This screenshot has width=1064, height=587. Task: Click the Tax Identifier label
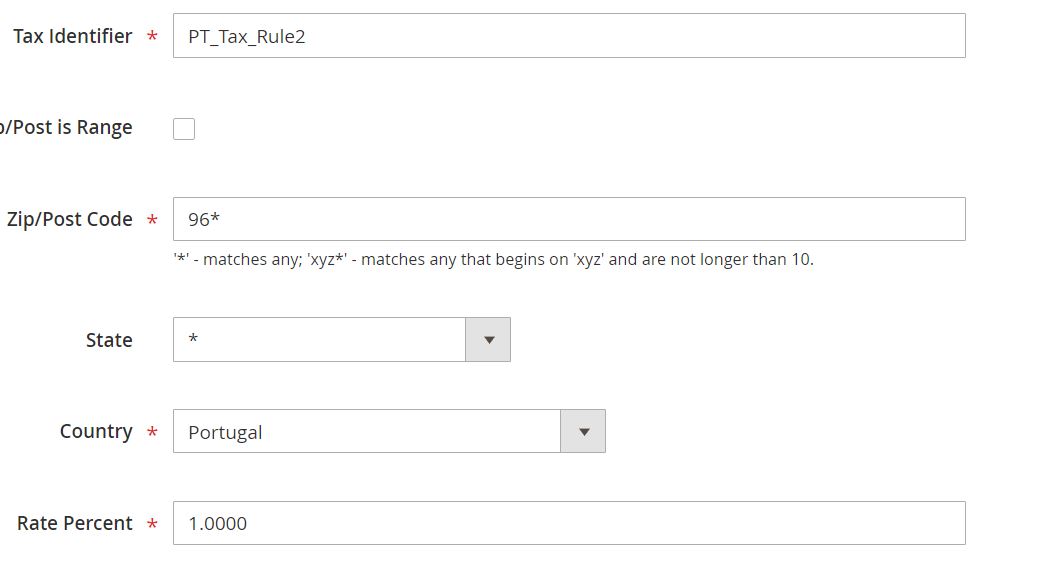pyautogui.click(x=72, y=35)
